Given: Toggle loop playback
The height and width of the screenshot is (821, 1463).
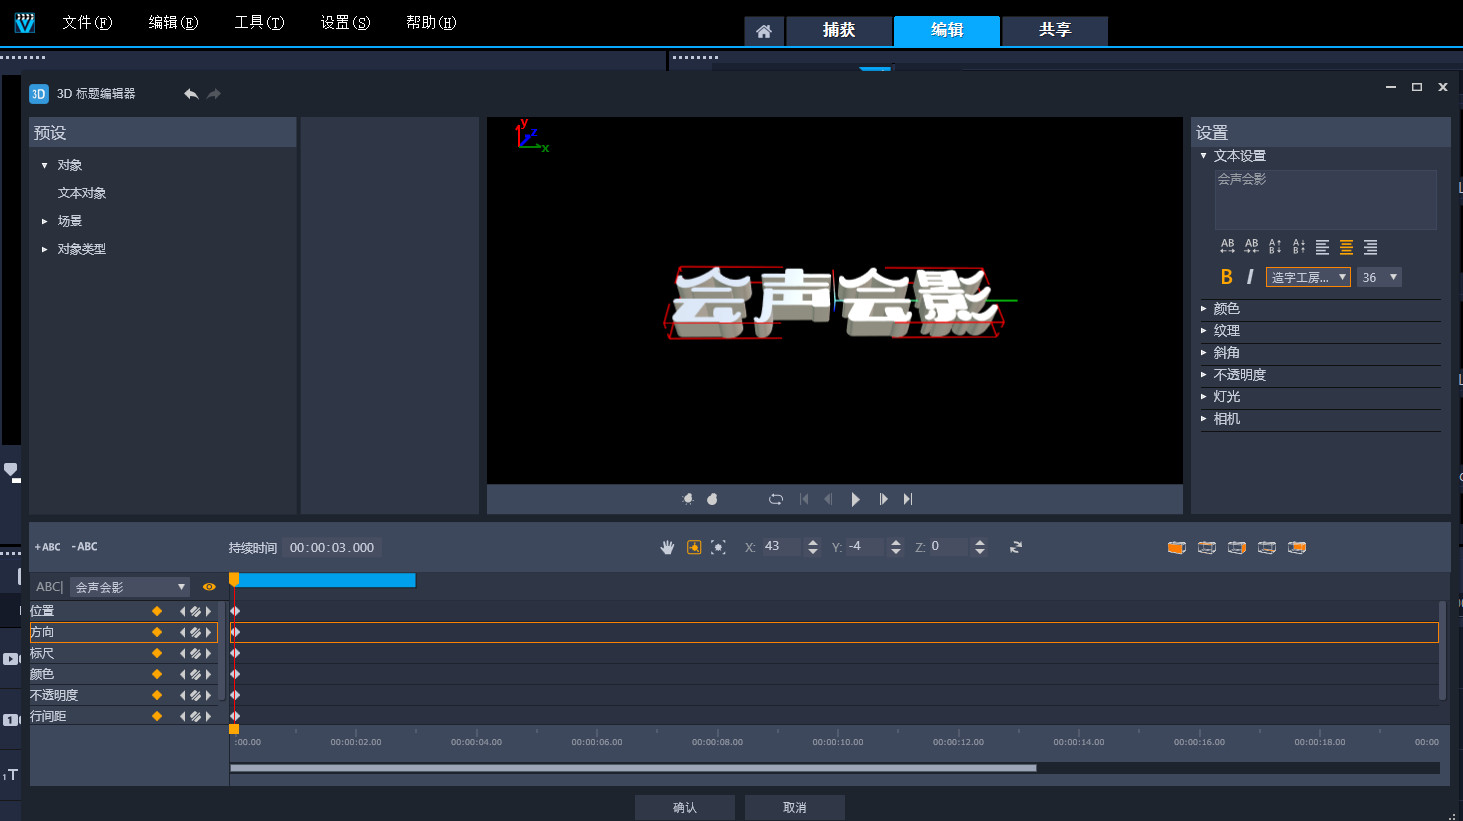Looking at the screenshot, I should [775, 499].
